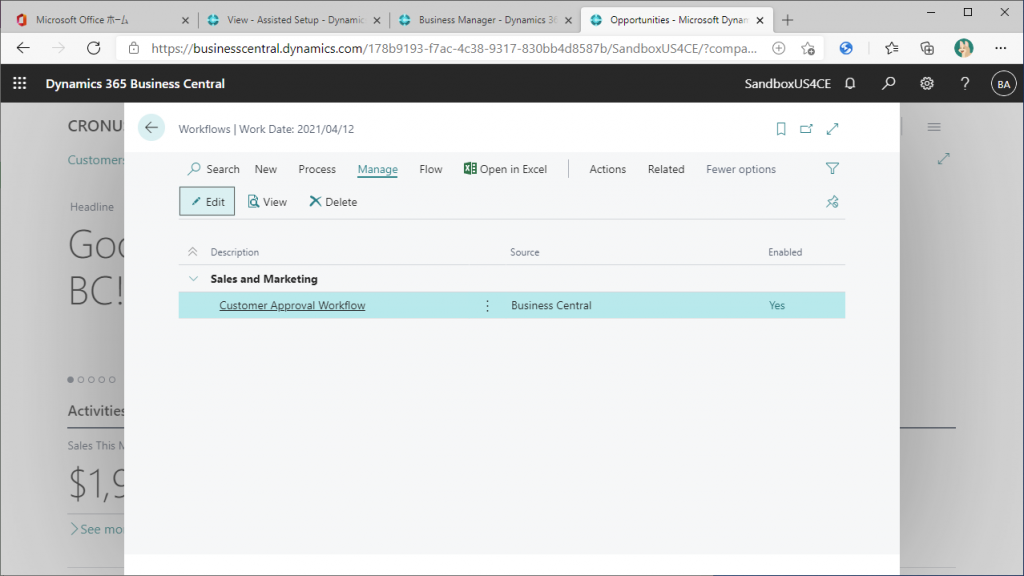Screen dimensions: 1024x576
Task: Open the app launcher waffle menu
Action: point(20,84)
